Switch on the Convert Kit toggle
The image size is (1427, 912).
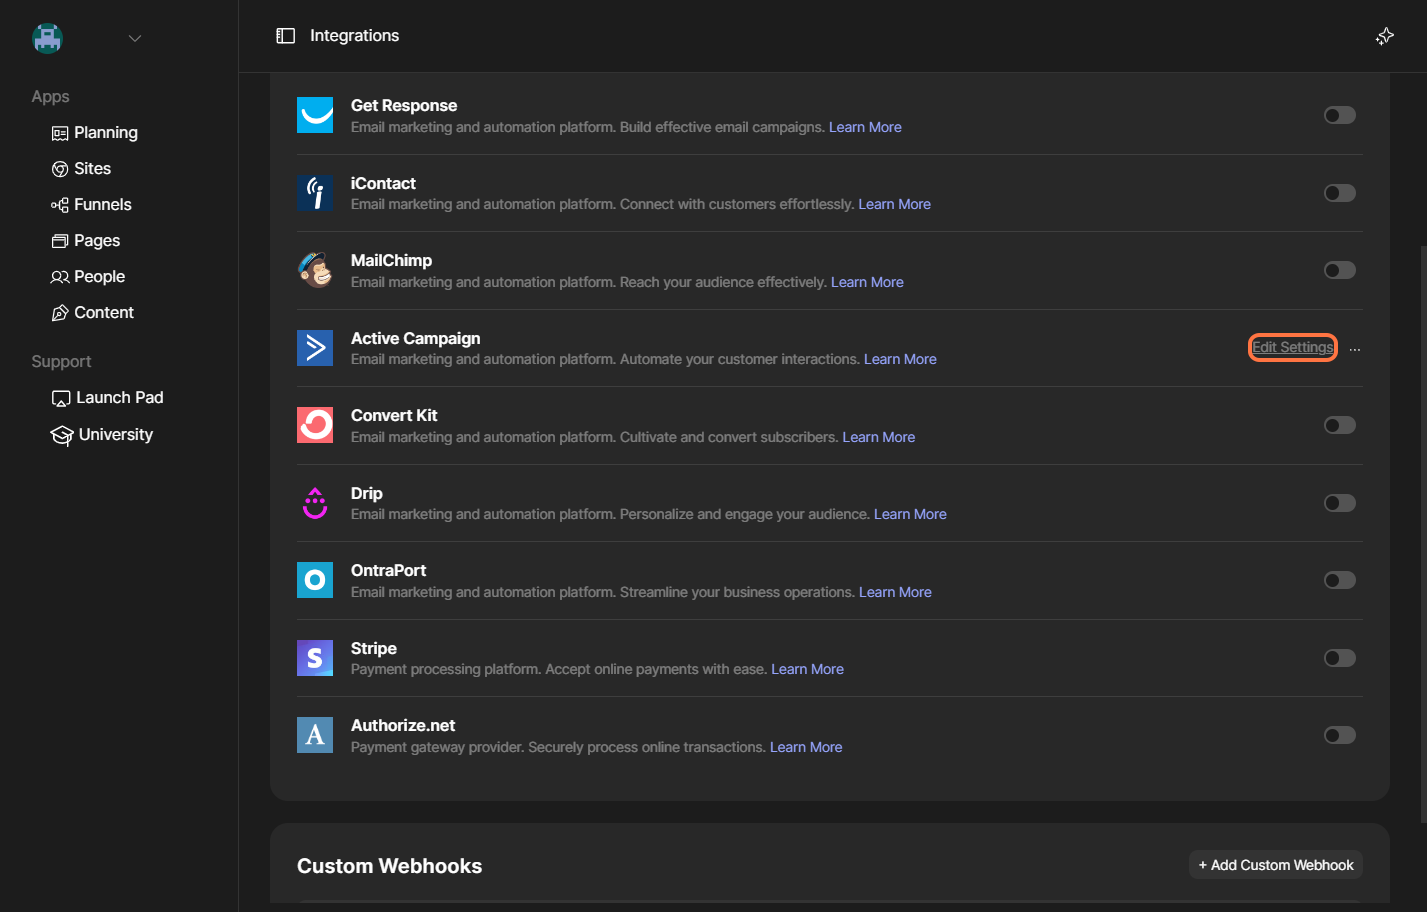point(1340,425)
